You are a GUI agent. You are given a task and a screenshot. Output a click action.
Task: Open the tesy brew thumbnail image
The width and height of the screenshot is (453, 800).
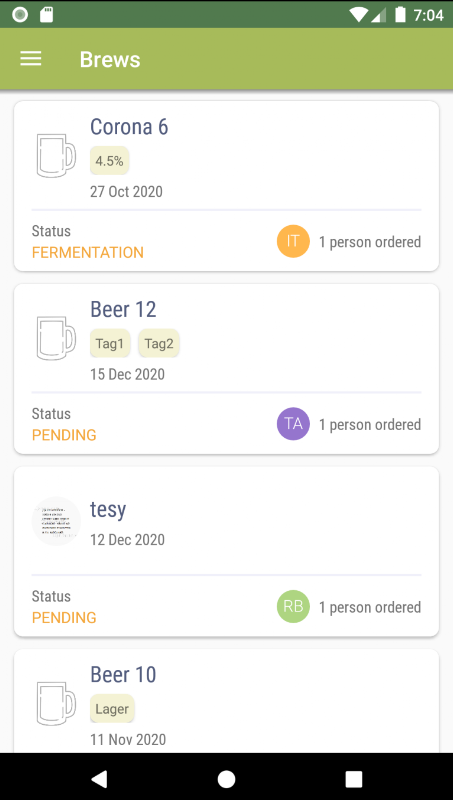coord(56,521)
